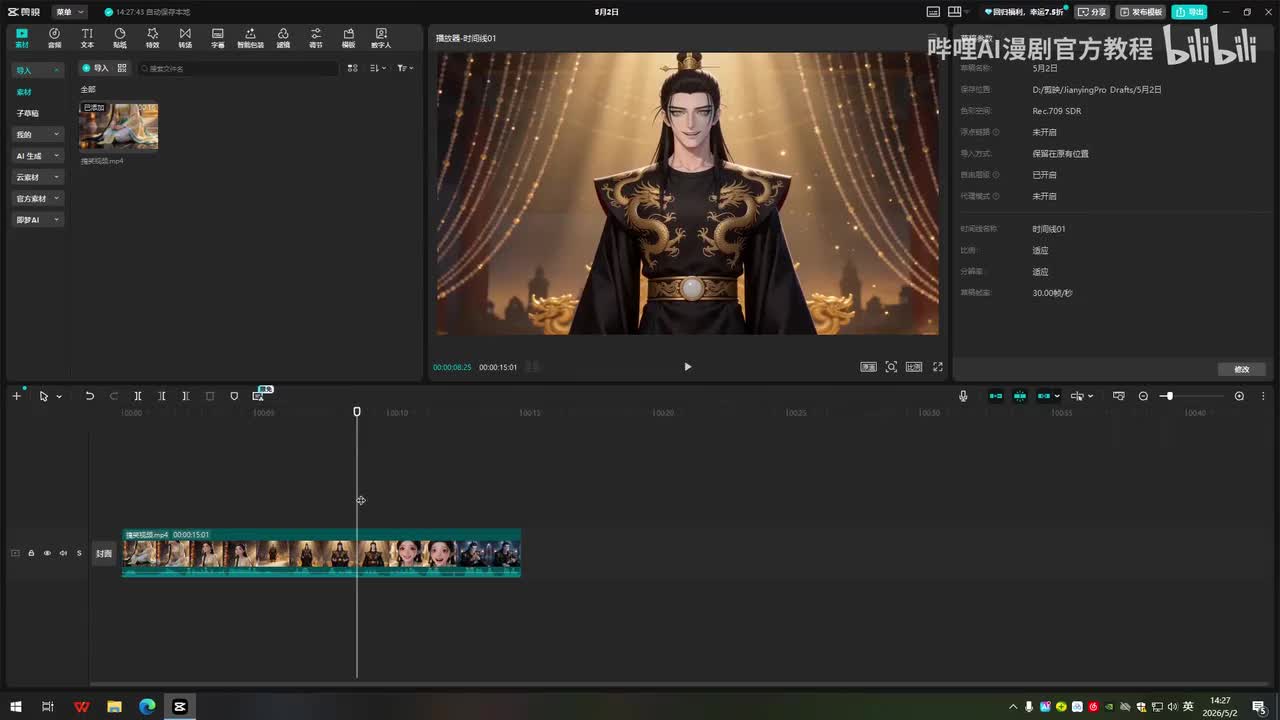This screenshot has width=1280, height=720.
Task: Open the sort order dropdown
Action: 377,68
